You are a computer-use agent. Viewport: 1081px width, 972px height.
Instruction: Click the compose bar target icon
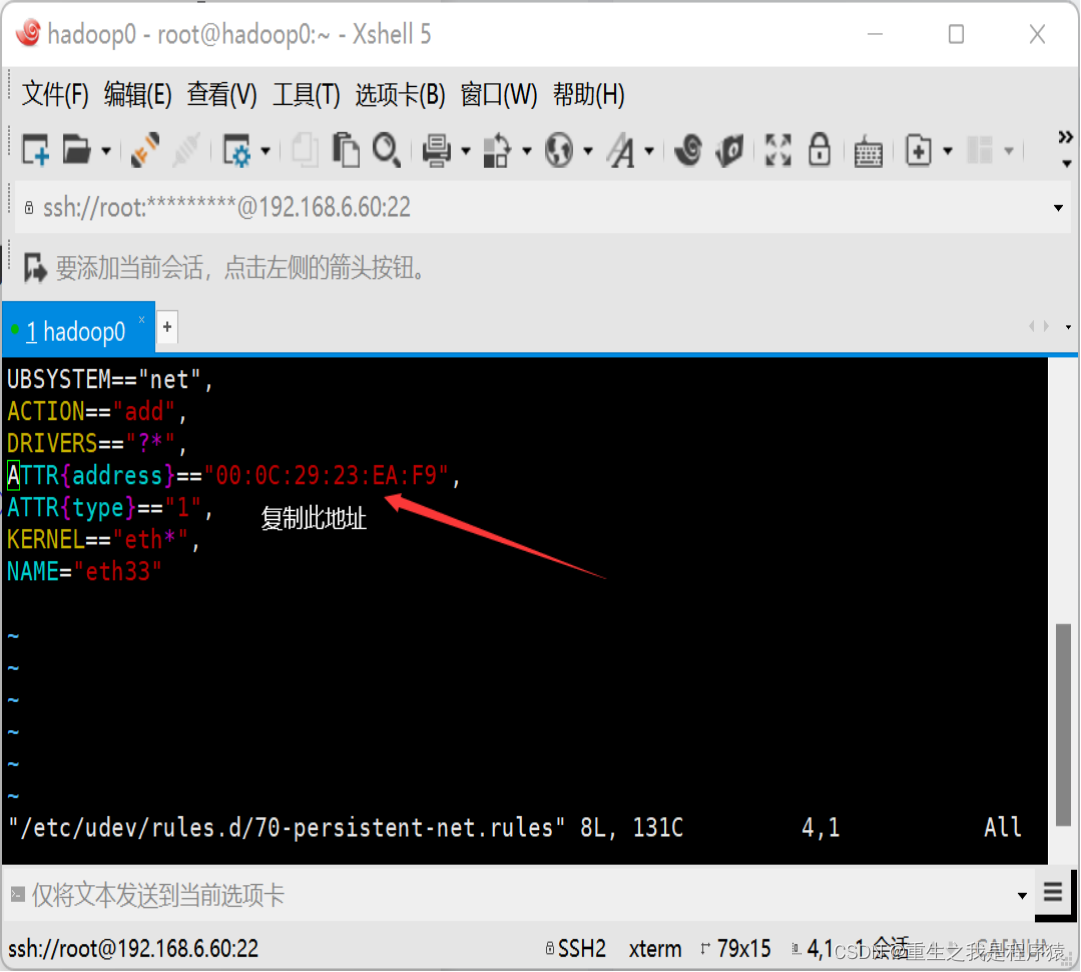(x=18, y=895)
